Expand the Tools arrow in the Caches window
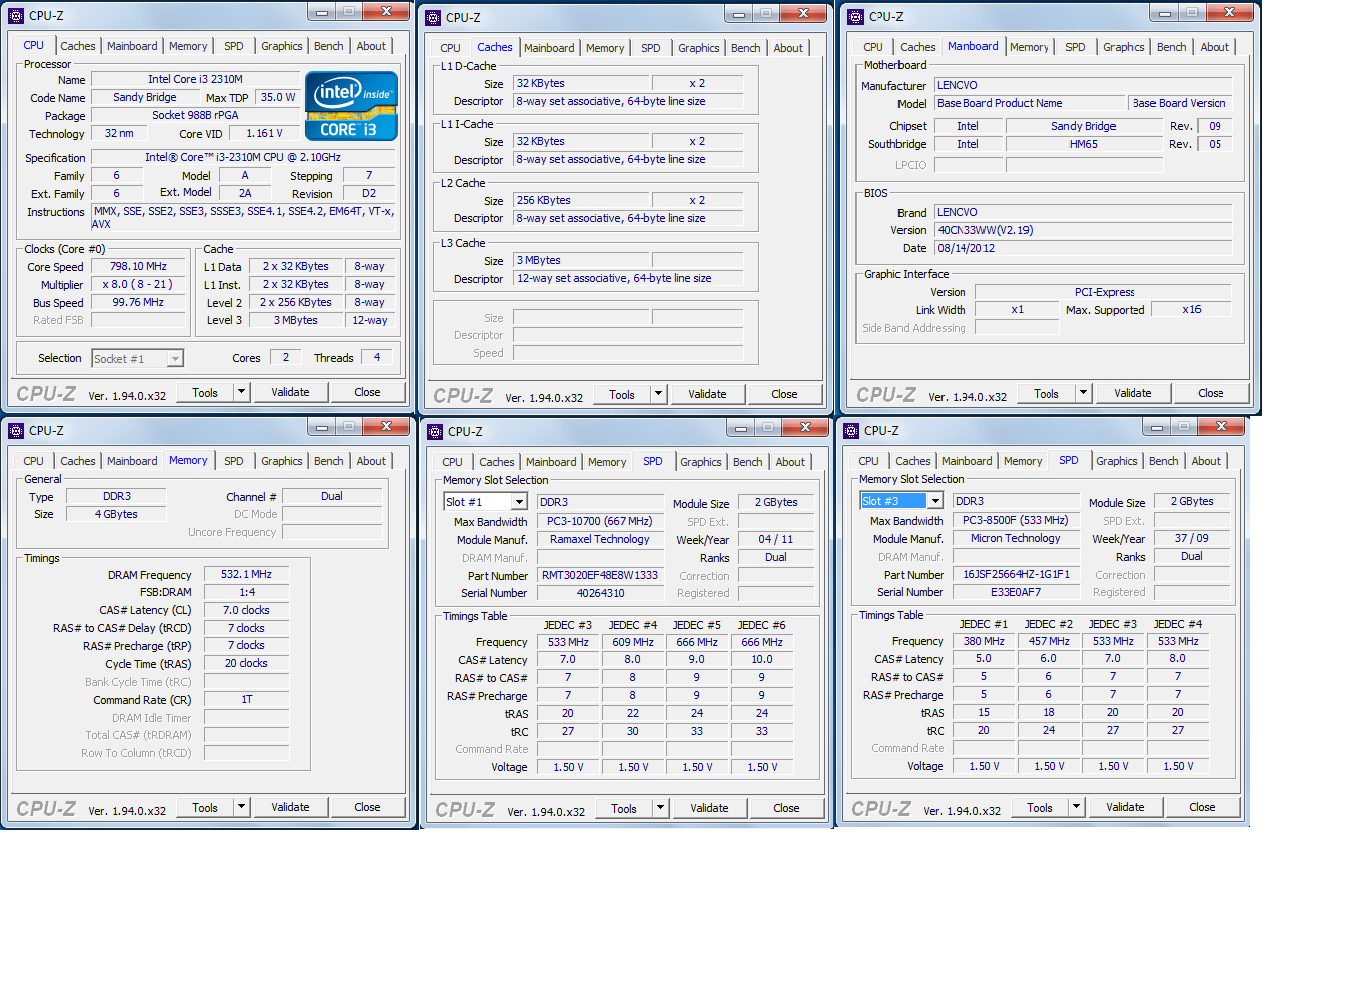 (658, 394)
